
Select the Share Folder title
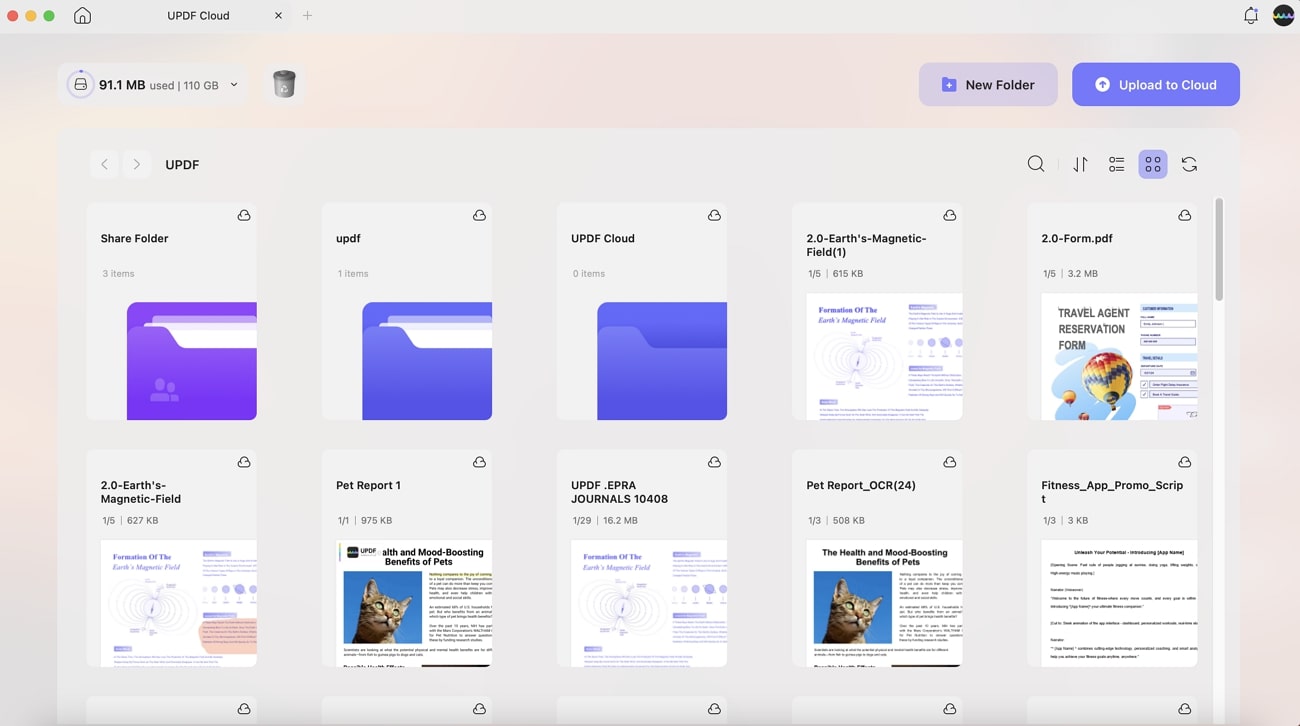[134, 239]
